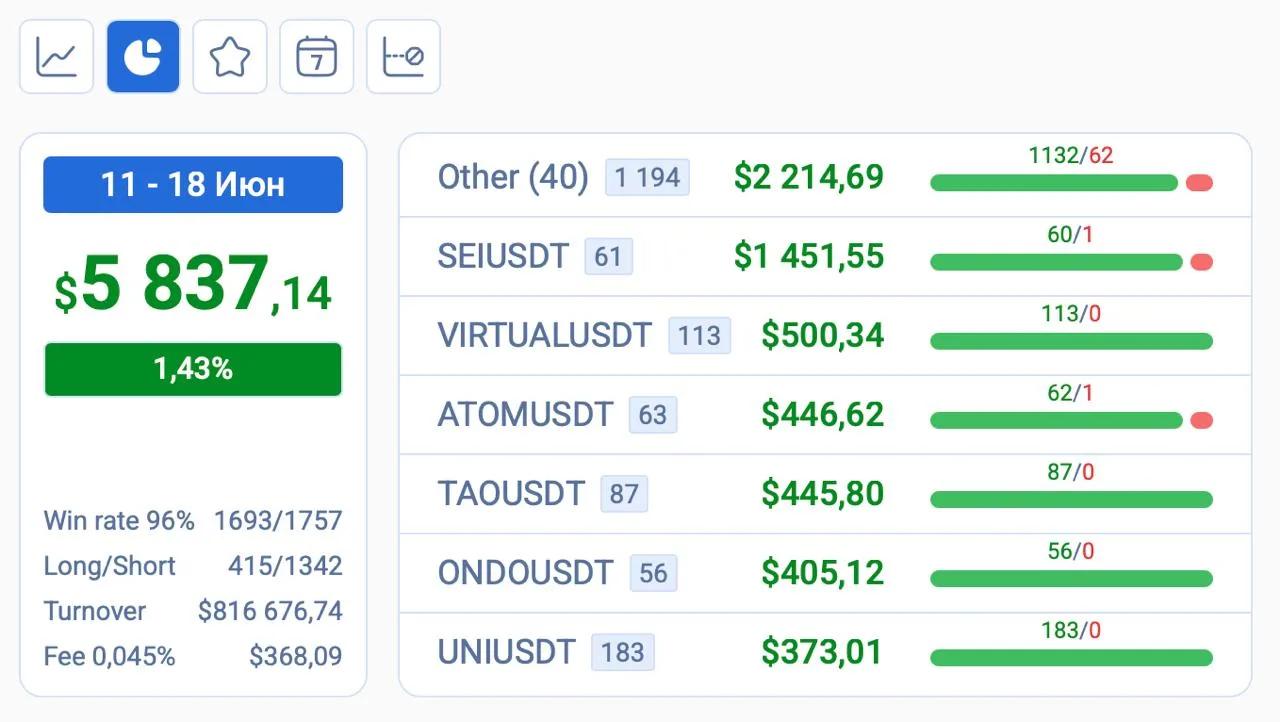Click the 1,43% profit percentage bar
1280x722 pixels.
(193, 369)
